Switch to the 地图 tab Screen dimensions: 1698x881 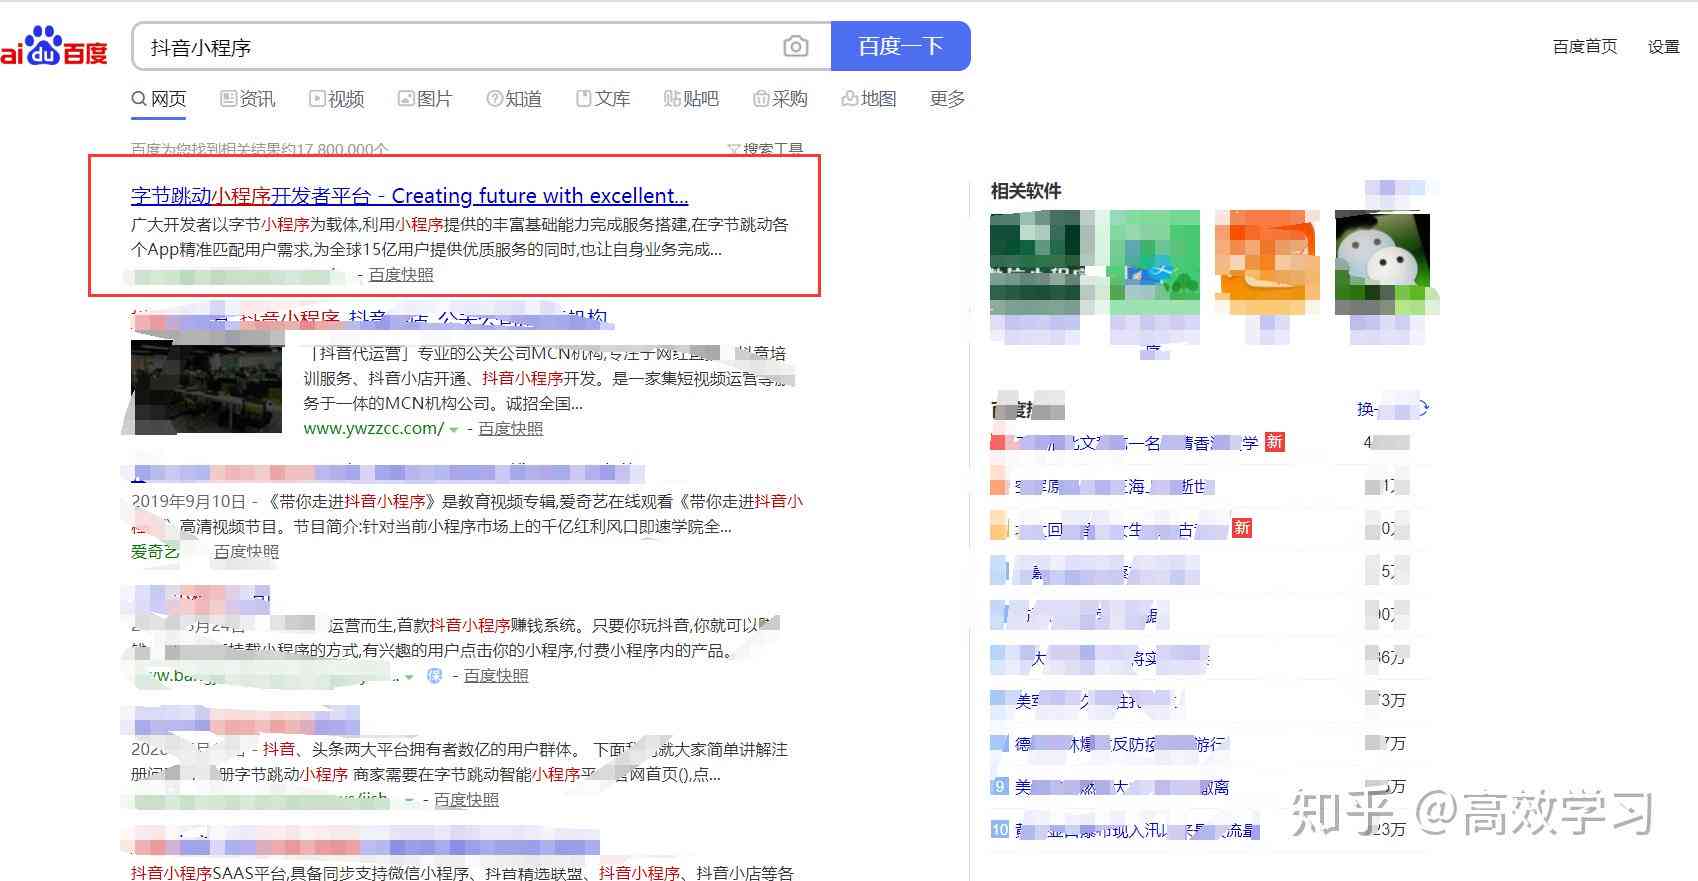pyautogui.click(x=869, y=98)
